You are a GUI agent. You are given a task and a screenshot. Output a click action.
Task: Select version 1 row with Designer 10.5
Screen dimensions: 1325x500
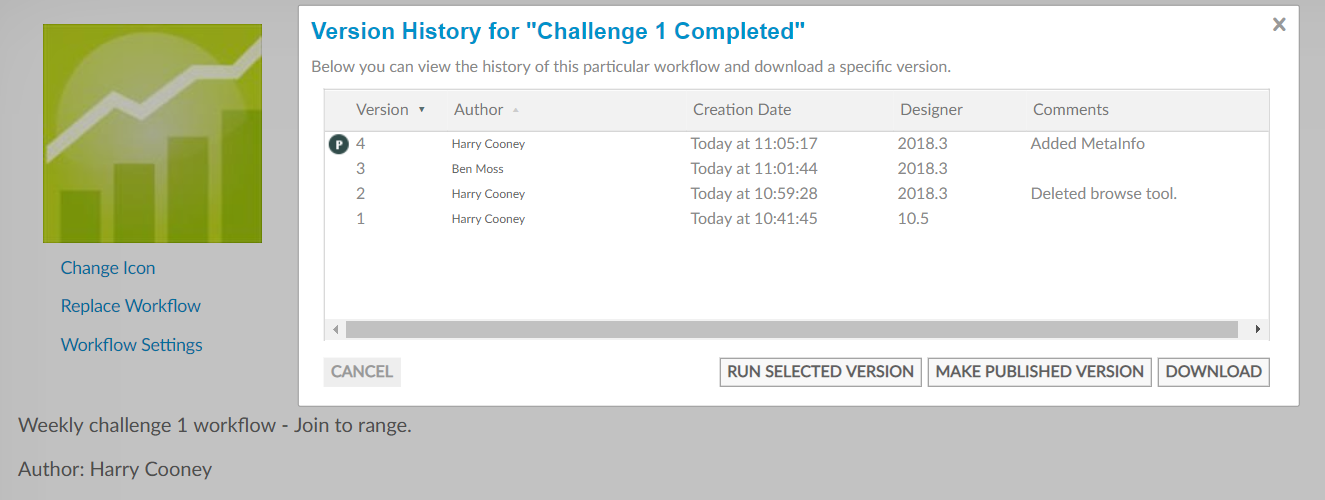[796, 219]
